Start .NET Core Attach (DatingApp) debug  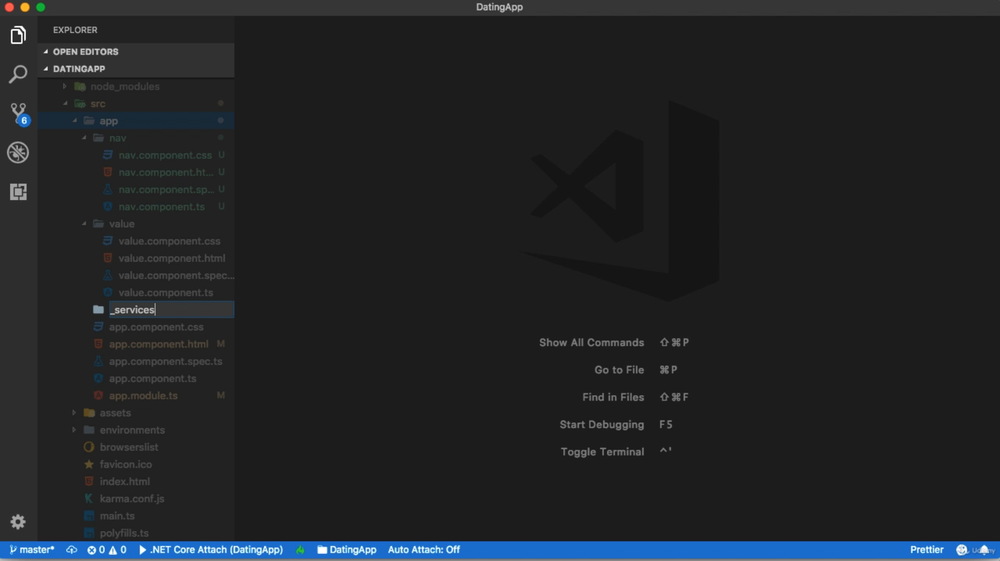[210, 550]
